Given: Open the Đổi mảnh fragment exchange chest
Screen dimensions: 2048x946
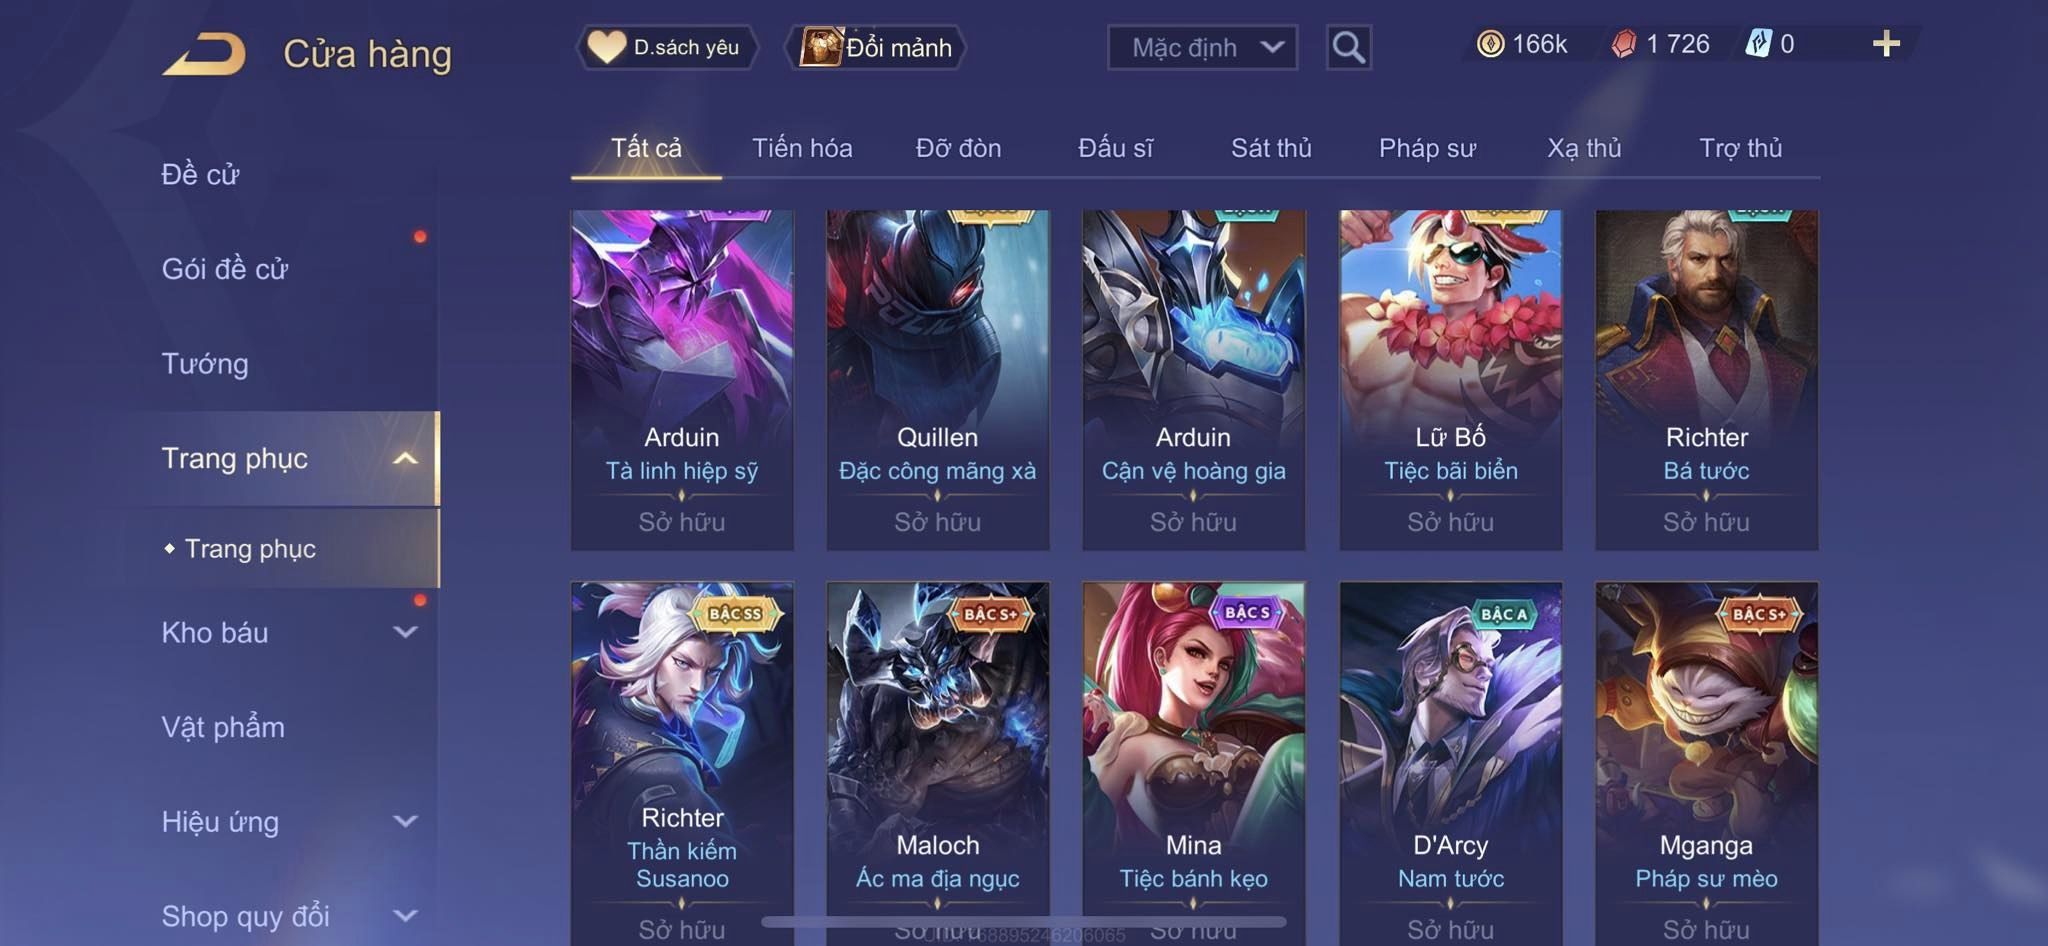Looking at the screenshot, I should [878, 47].
